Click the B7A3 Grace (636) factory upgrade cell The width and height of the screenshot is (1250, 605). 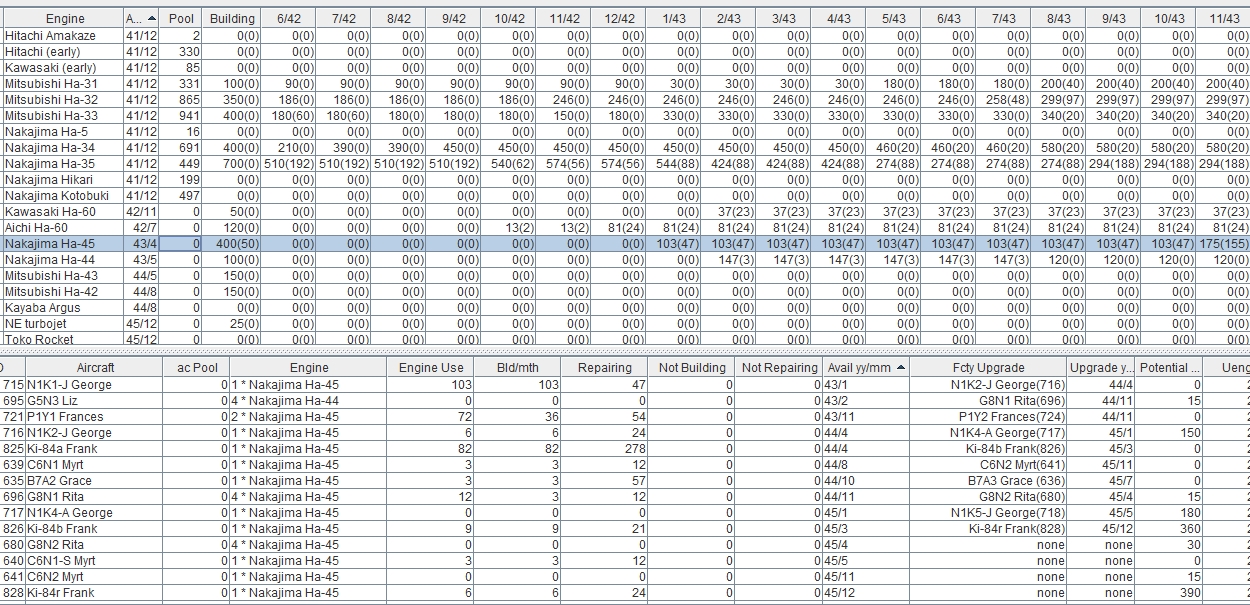point(989,480)
